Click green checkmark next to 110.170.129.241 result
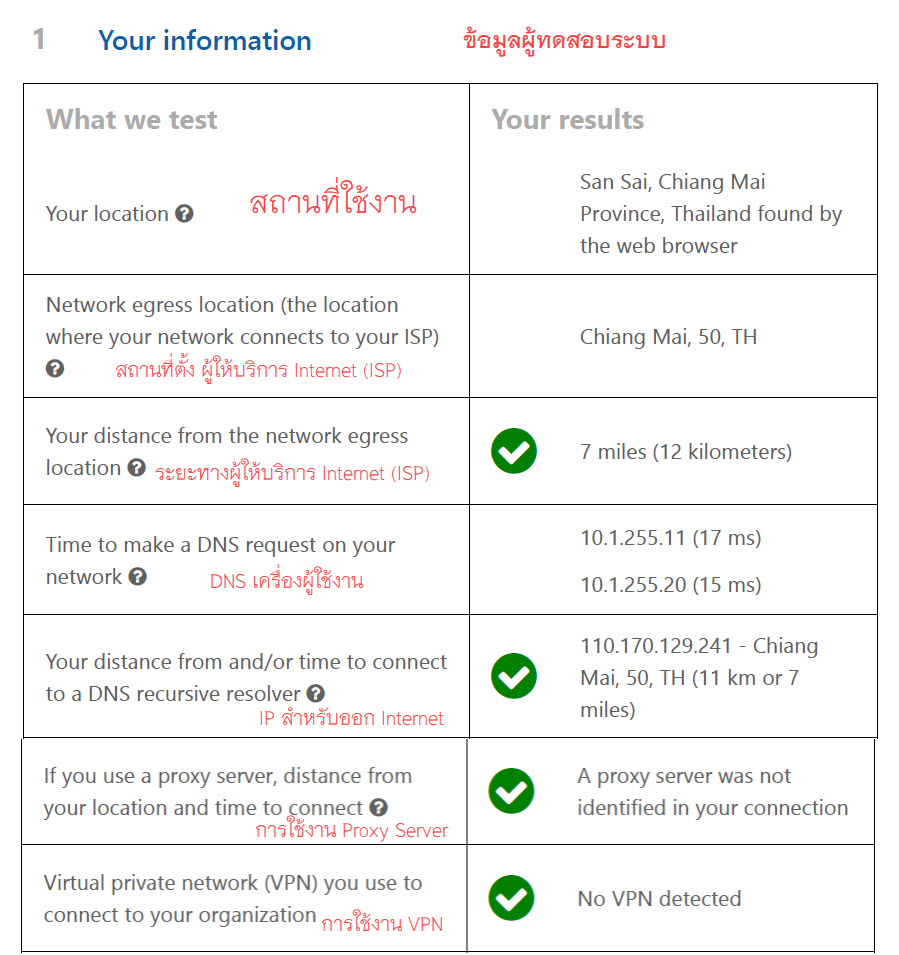Viewport: 899px width, 955px height. tap(514, 677)
